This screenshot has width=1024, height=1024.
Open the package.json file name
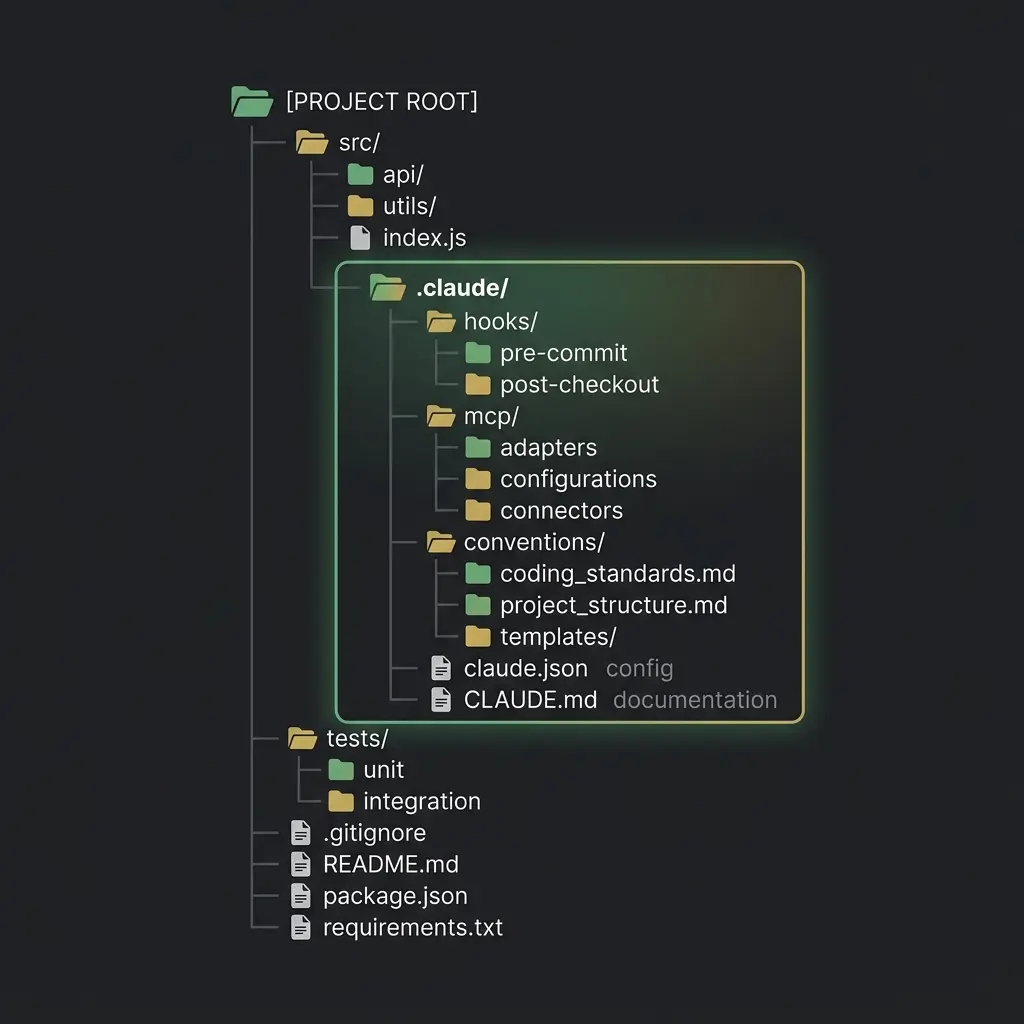[395, 897]
